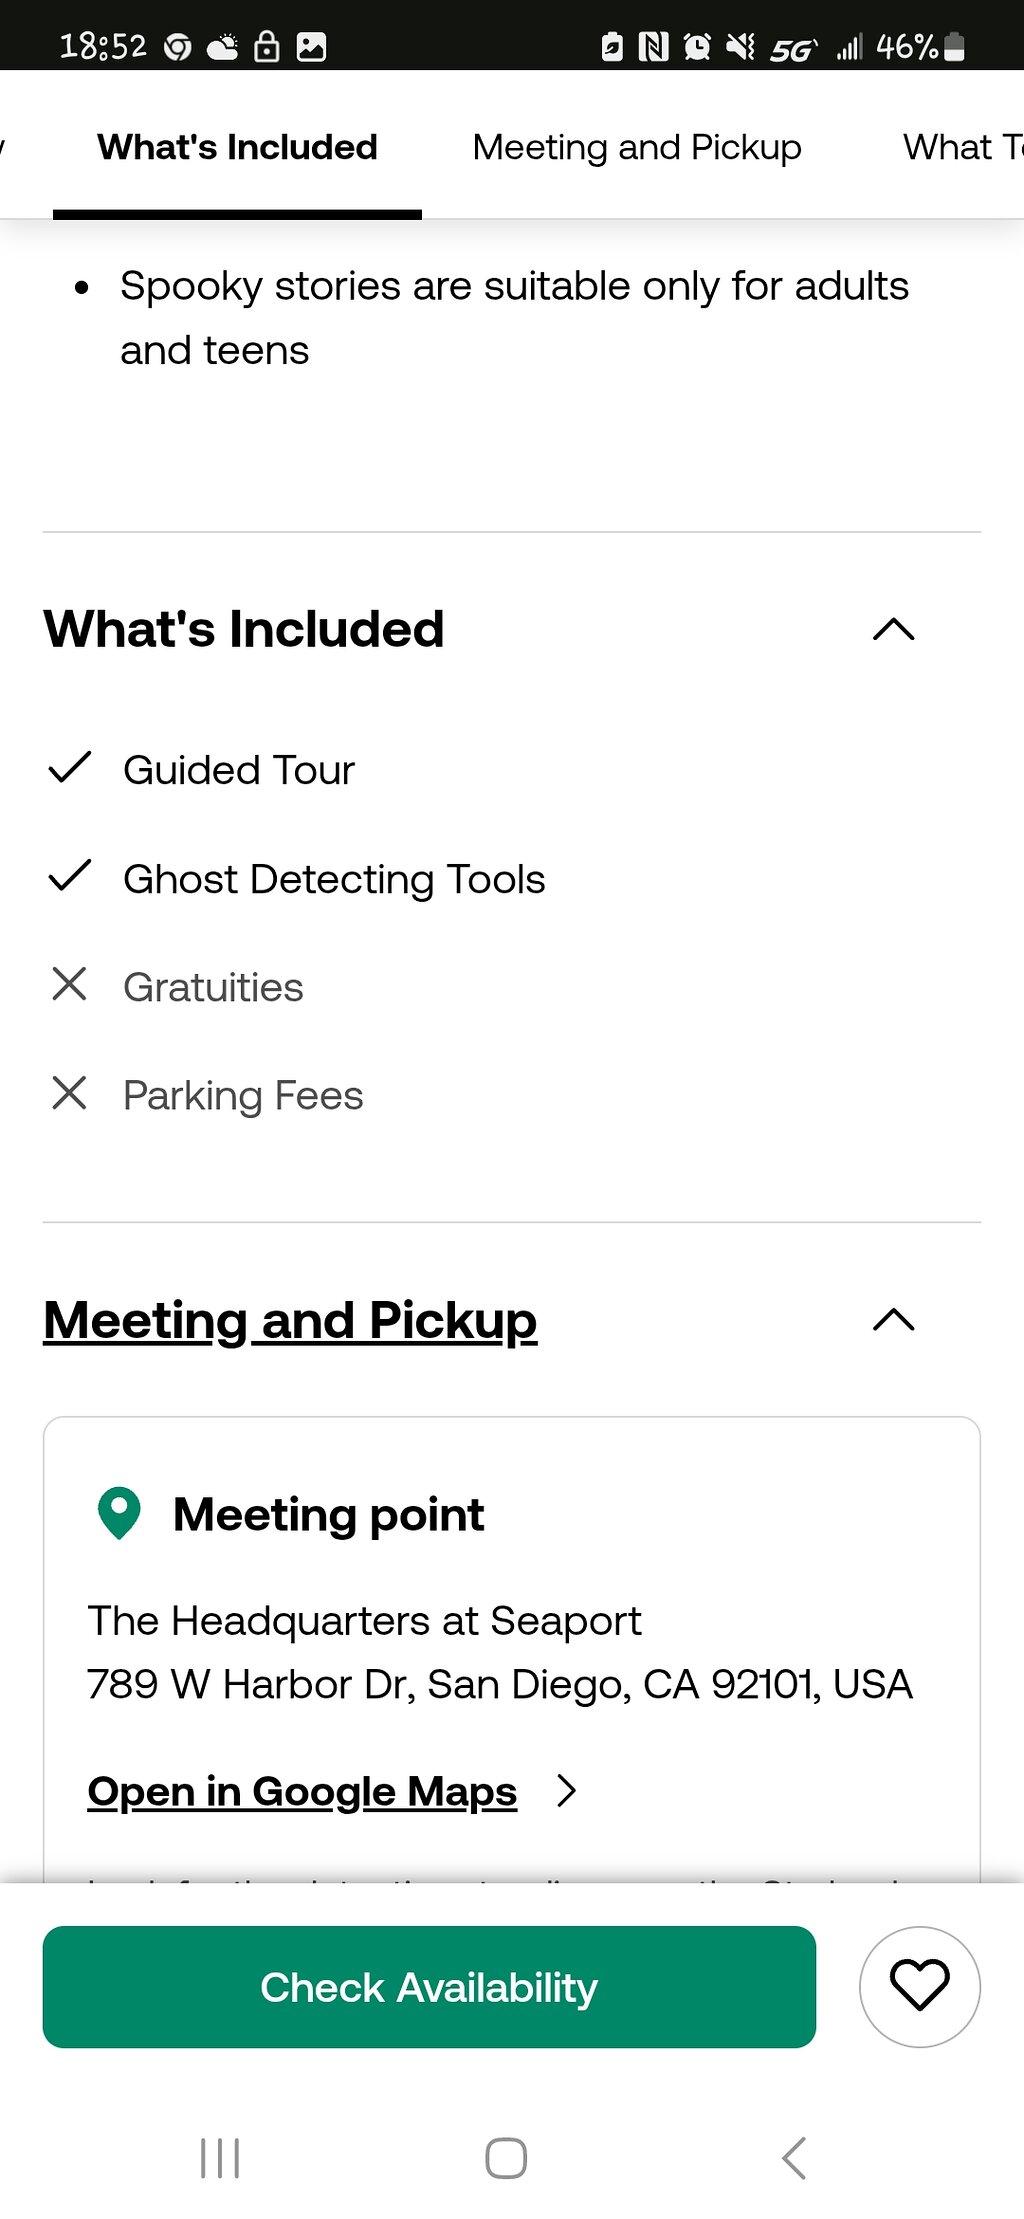
Task: Open the recent apps navigation button
Action: pos(220,2158)
